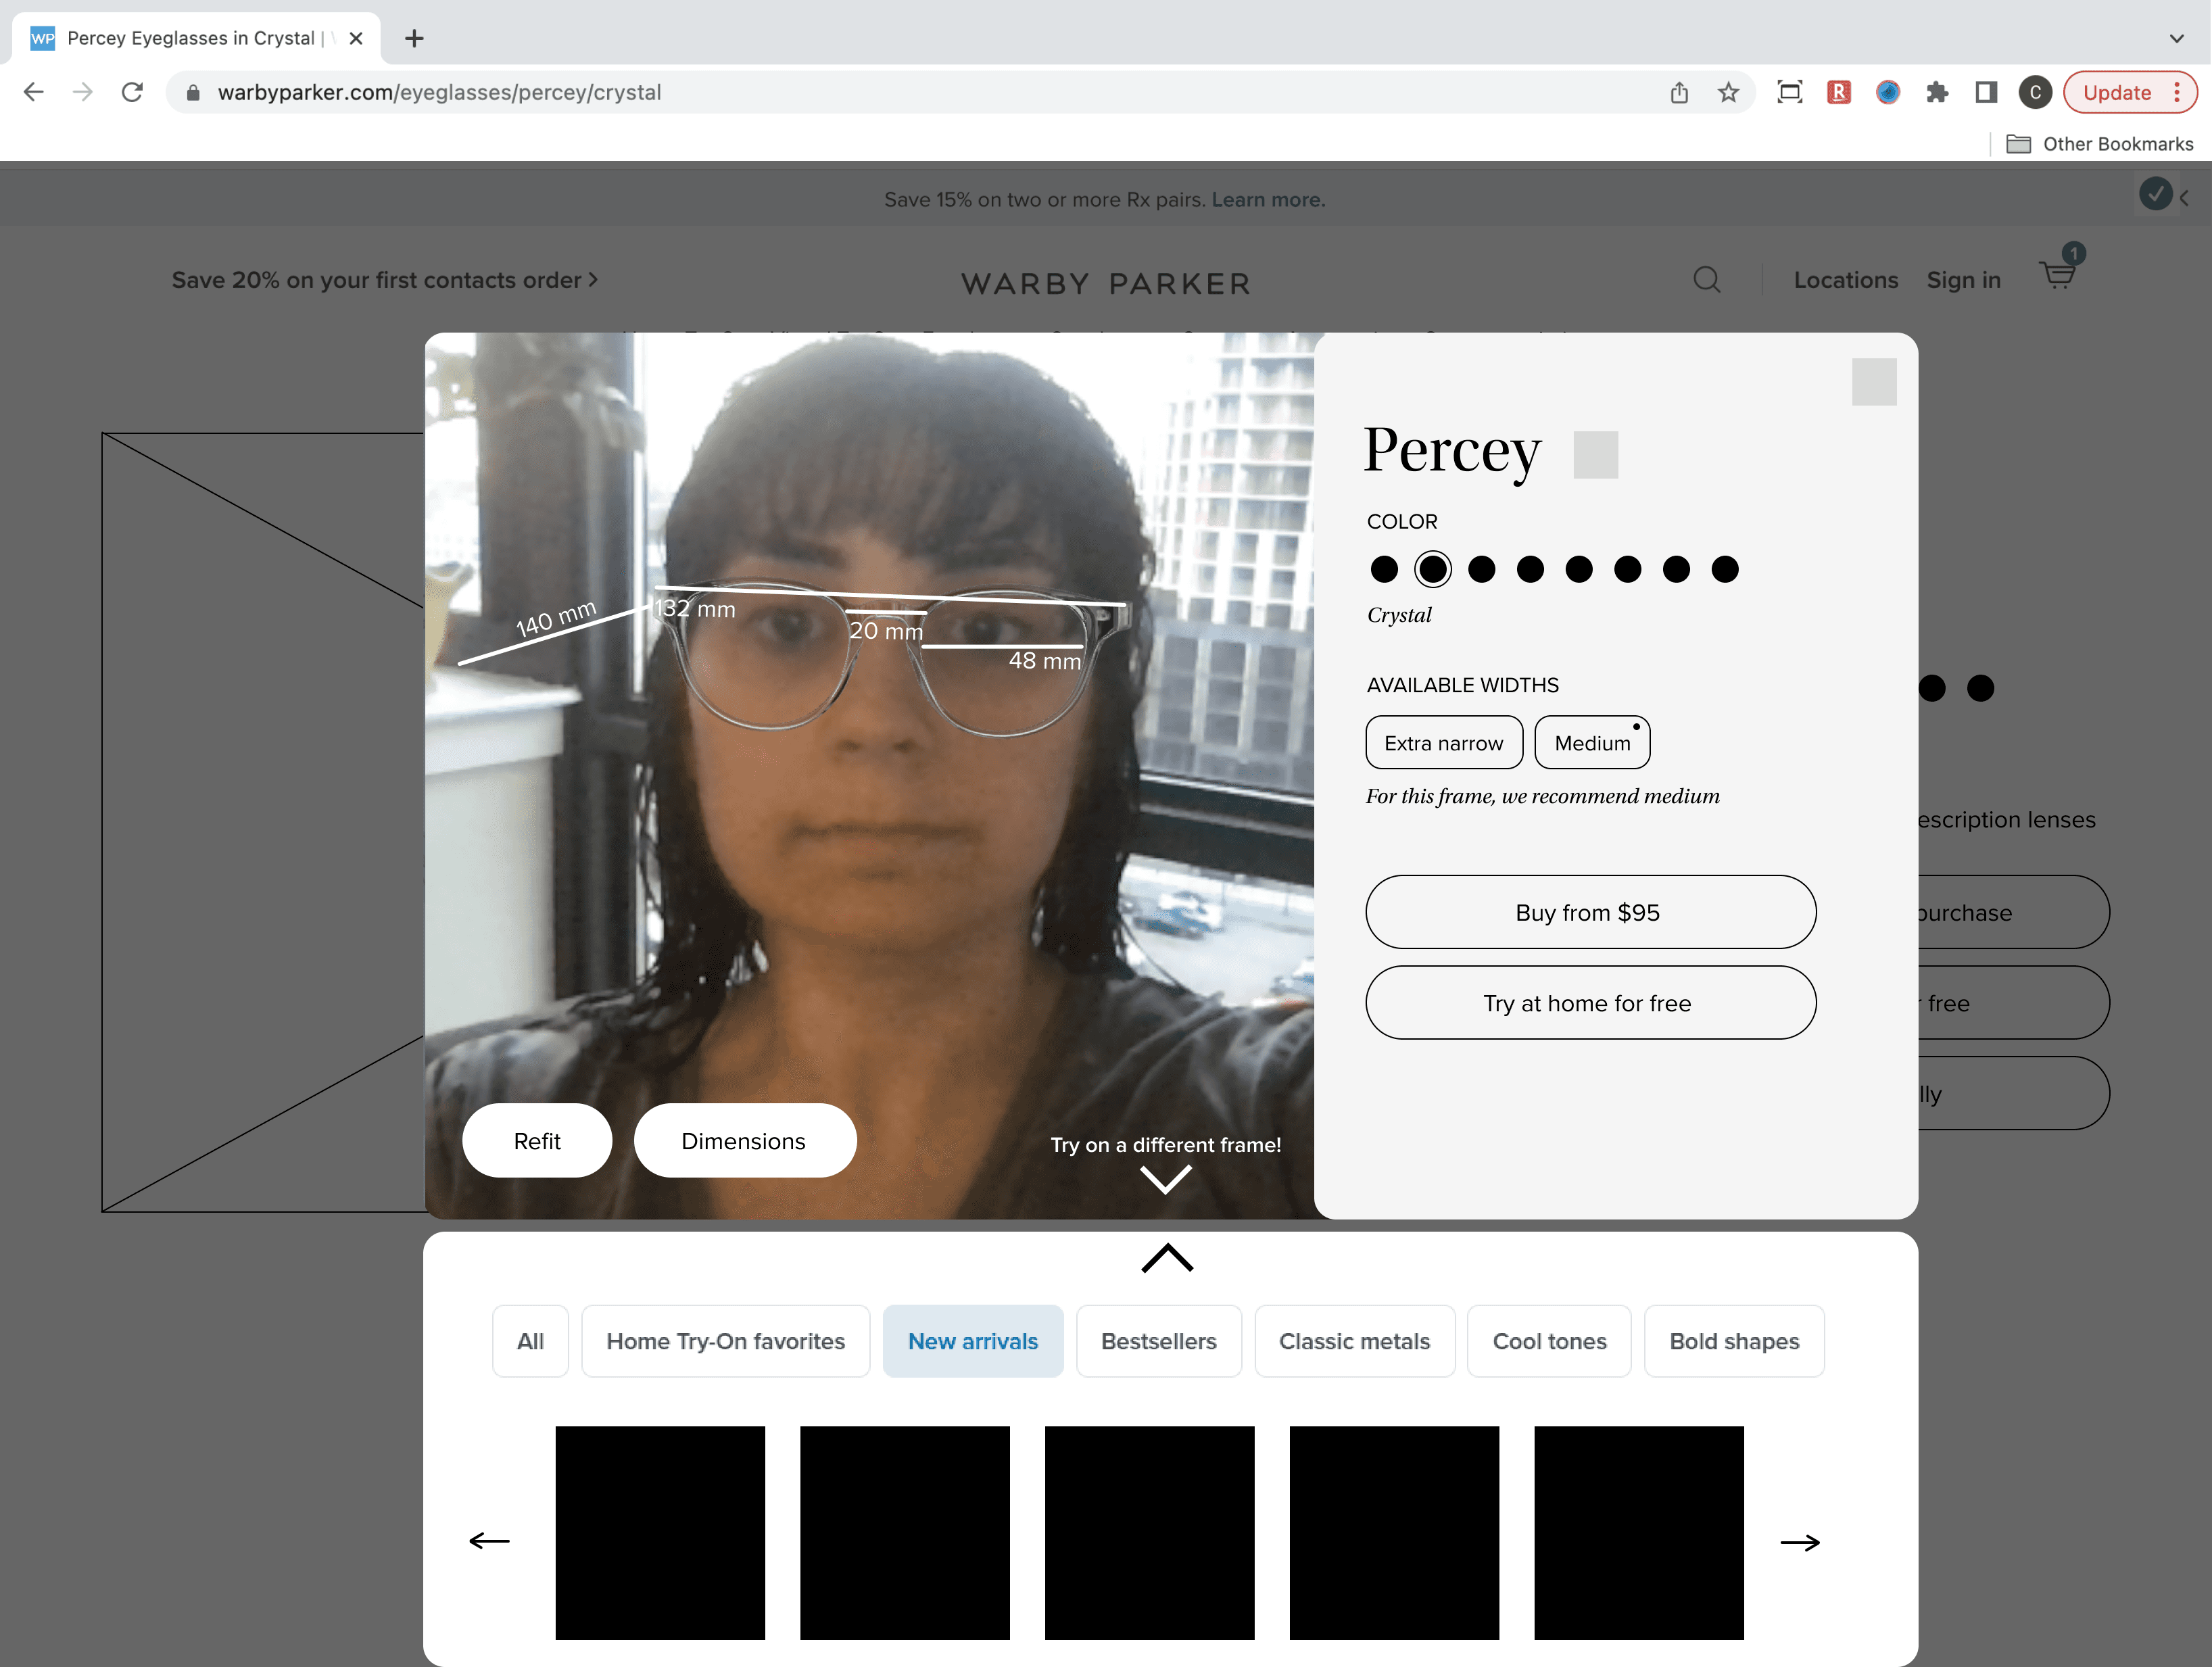Expand Try on a different frame chevron
Viewport: 2212px width, 1667px height.
pos(1165,1179)
